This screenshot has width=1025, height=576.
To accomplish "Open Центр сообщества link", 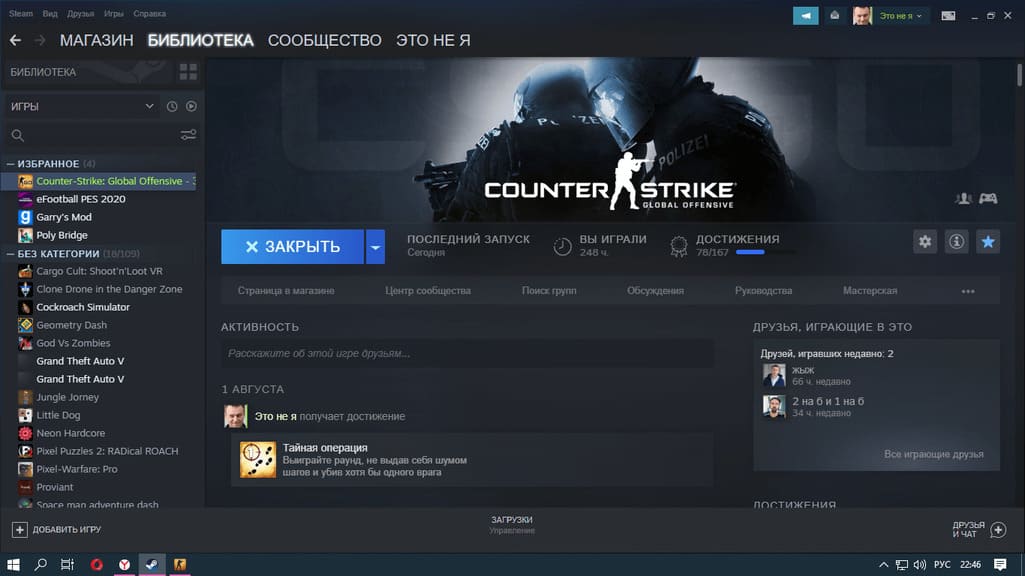I will click(x=428, y=291).
